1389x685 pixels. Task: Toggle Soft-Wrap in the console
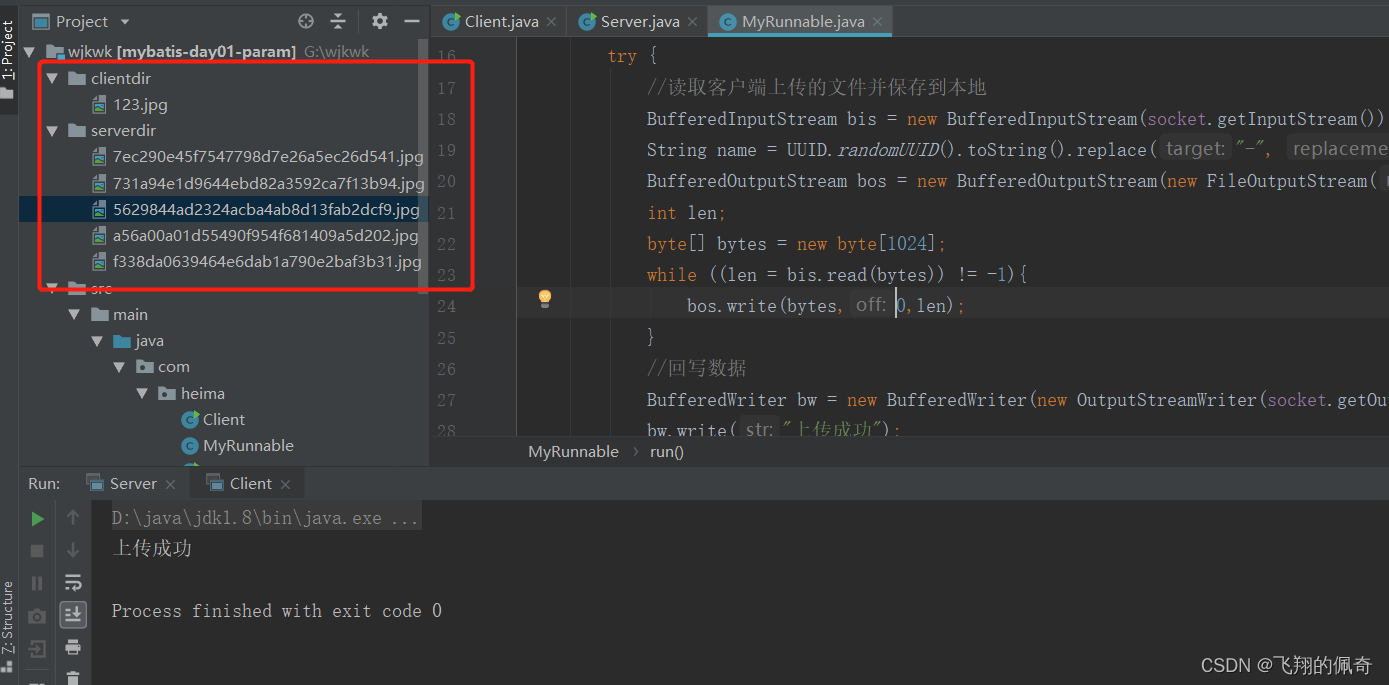pos(73,583)
